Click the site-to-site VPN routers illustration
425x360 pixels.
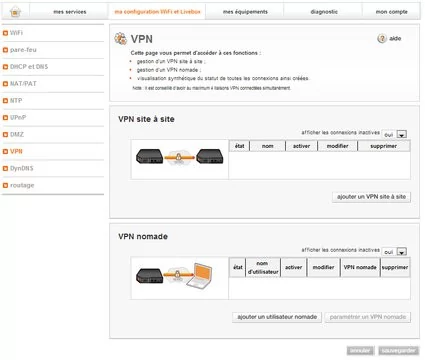180,156
